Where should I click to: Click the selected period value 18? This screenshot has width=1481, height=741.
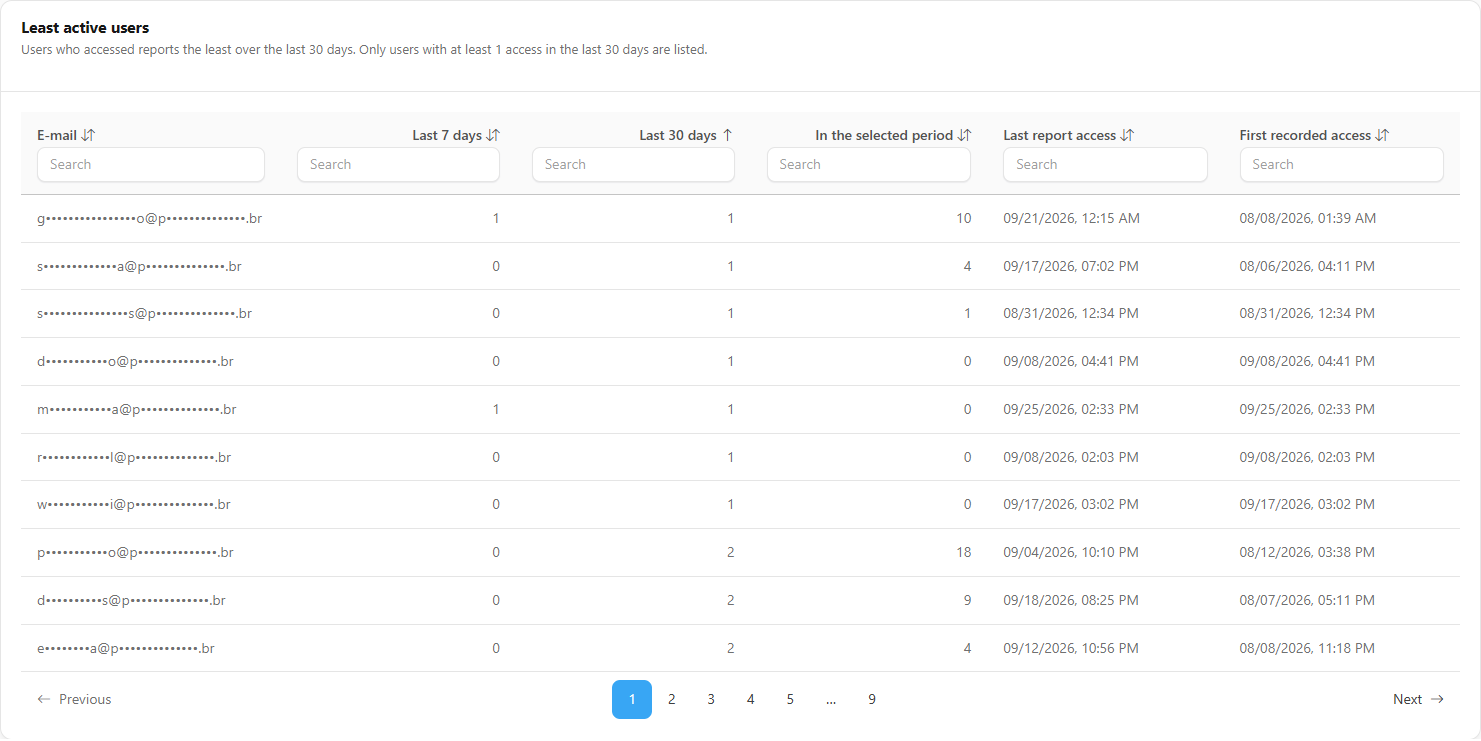963,552
